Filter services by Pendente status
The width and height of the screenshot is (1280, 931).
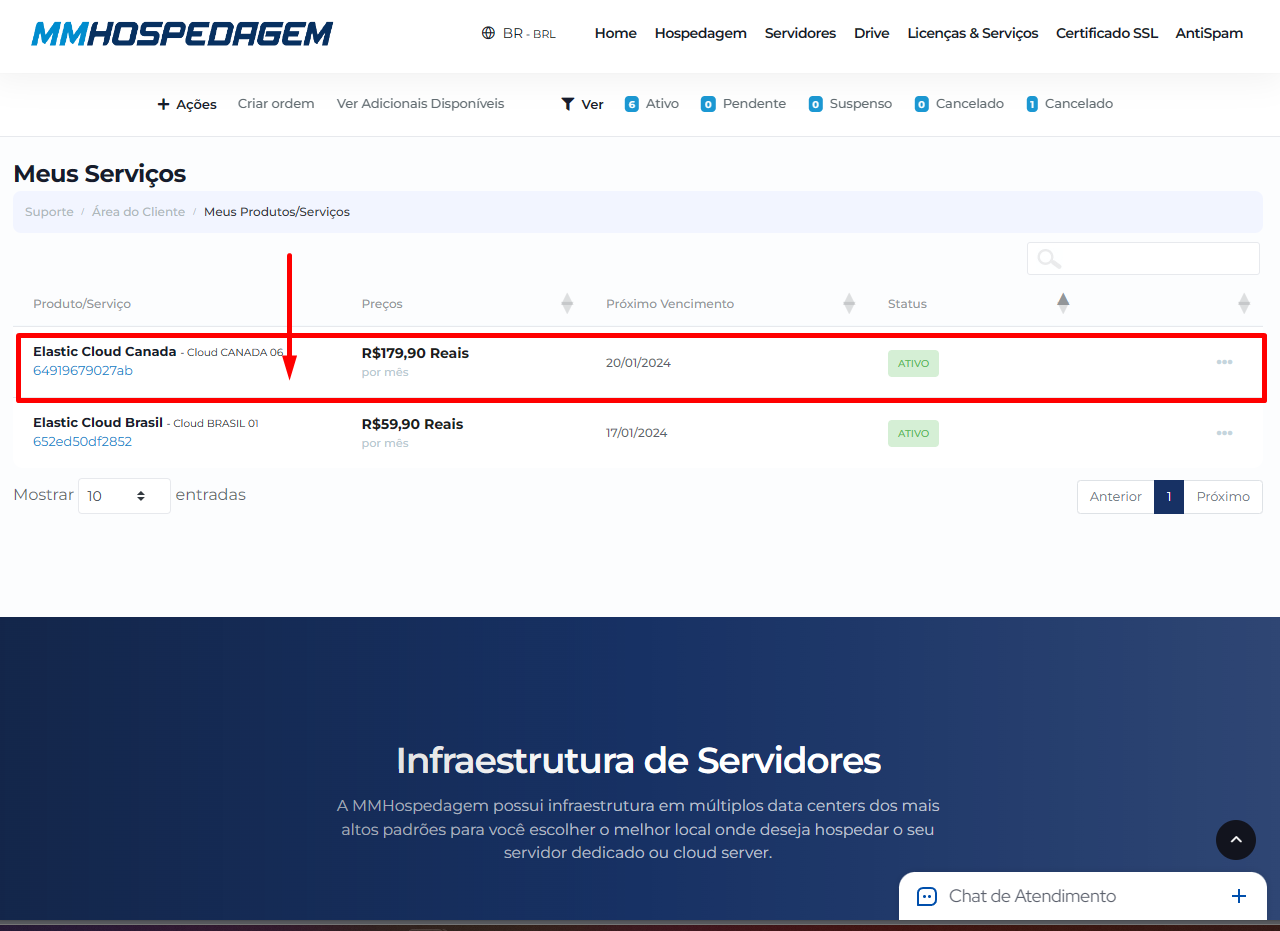[x=743, y=103]
